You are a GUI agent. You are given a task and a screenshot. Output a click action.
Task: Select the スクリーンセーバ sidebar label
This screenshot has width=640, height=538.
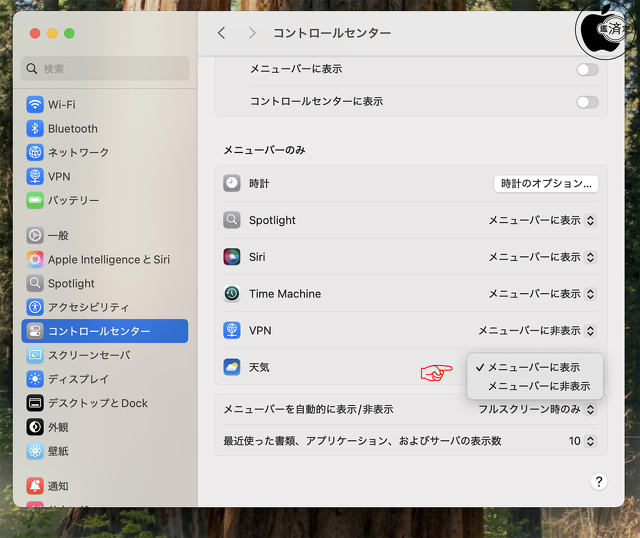click(x=89, y=355)
